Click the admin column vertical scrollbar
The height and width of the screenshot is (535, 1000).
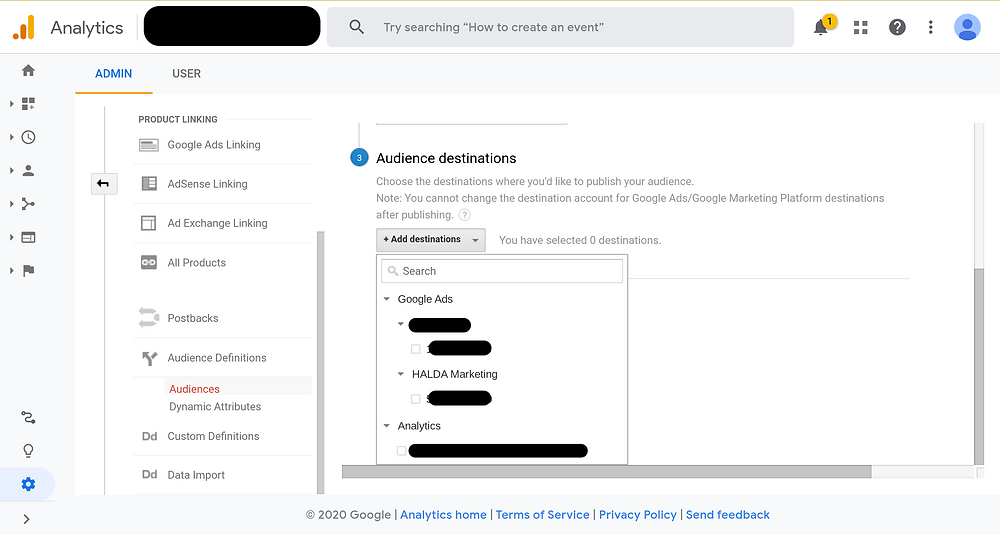coord(321,362)
